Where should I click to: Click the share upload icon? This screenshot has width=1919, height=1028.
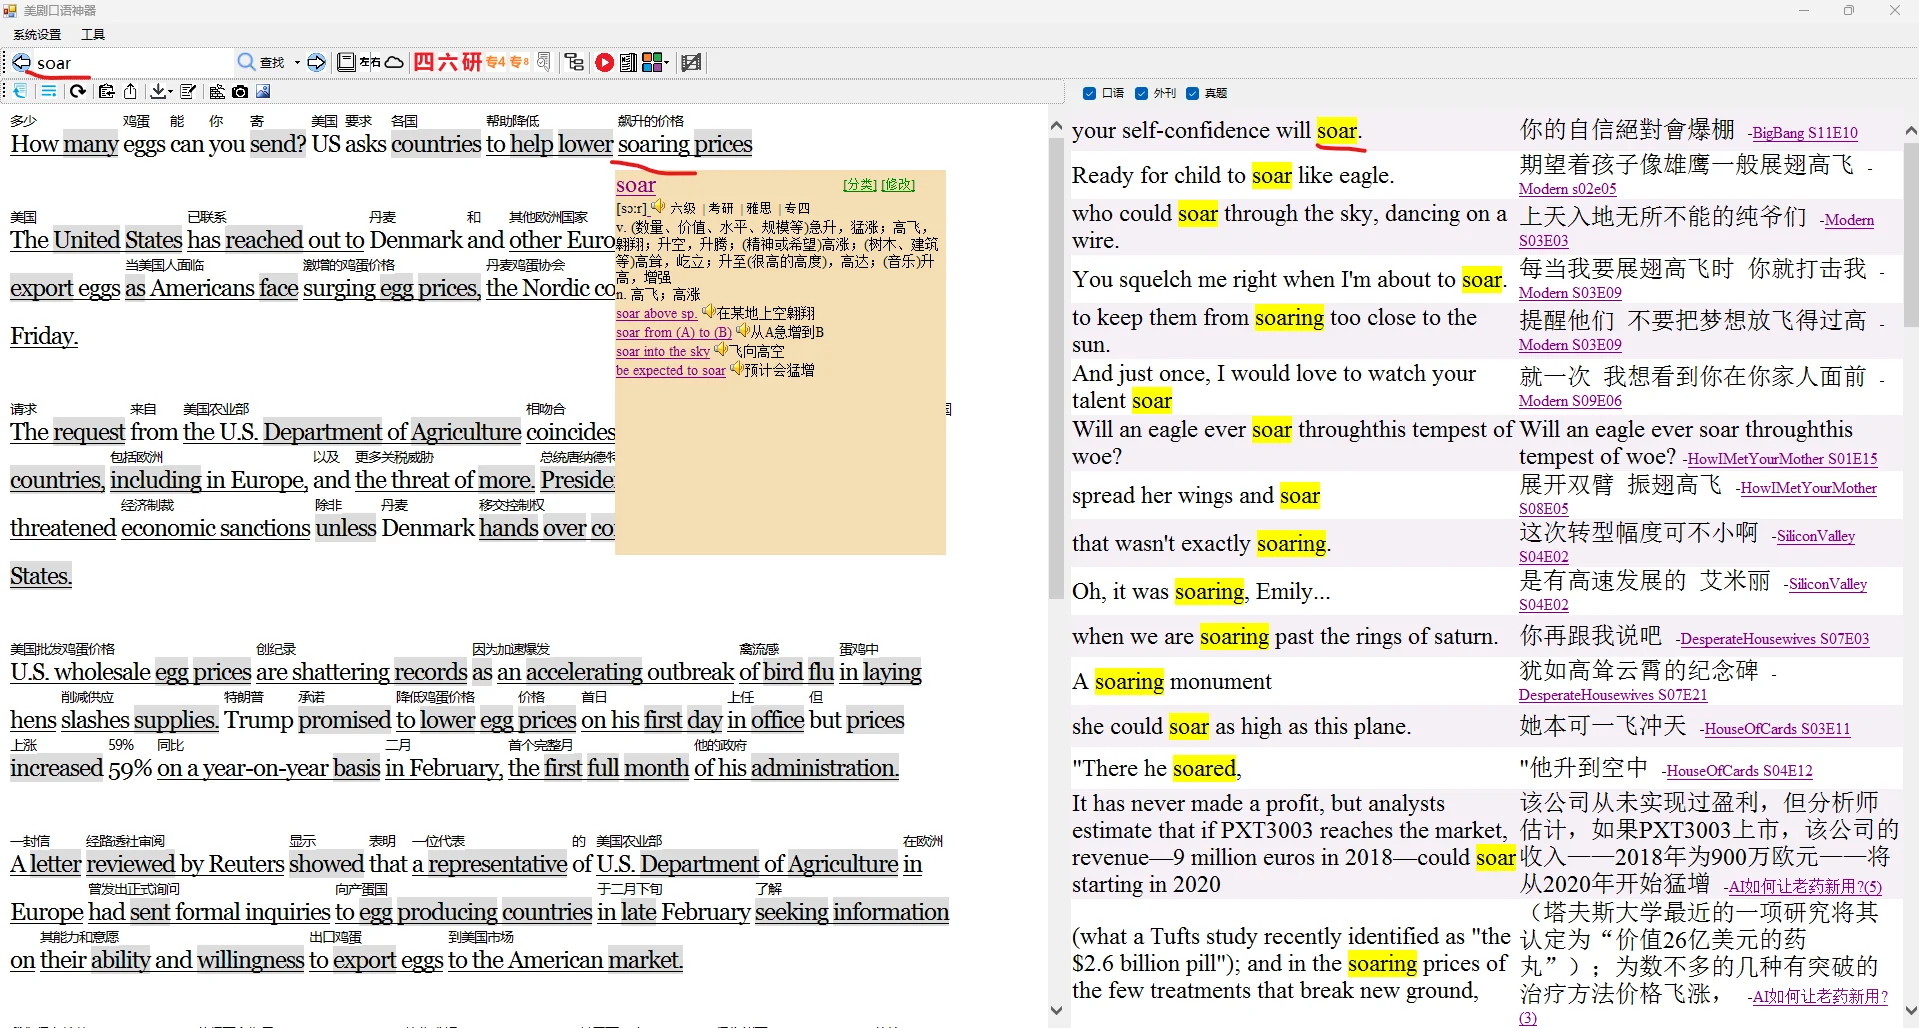[130, 91]
